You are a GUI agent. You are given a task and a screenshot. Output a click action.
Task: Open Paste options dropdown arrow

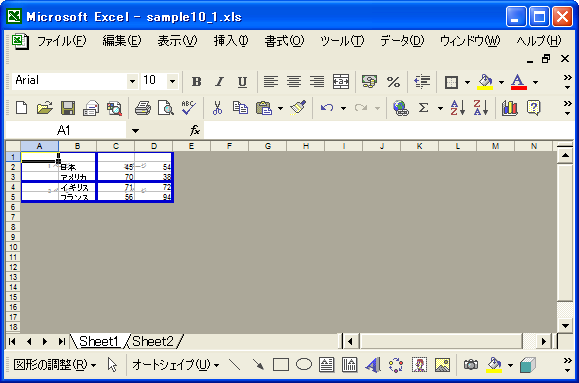point(280,108)
